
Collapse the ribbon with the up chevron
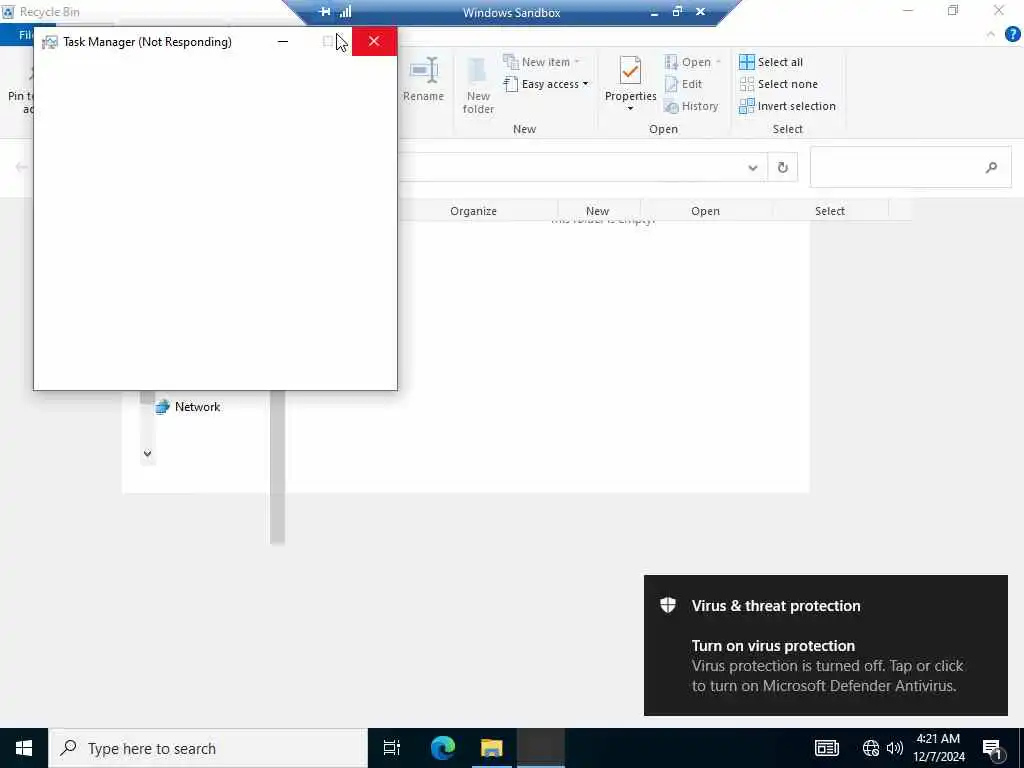(991, 34)
